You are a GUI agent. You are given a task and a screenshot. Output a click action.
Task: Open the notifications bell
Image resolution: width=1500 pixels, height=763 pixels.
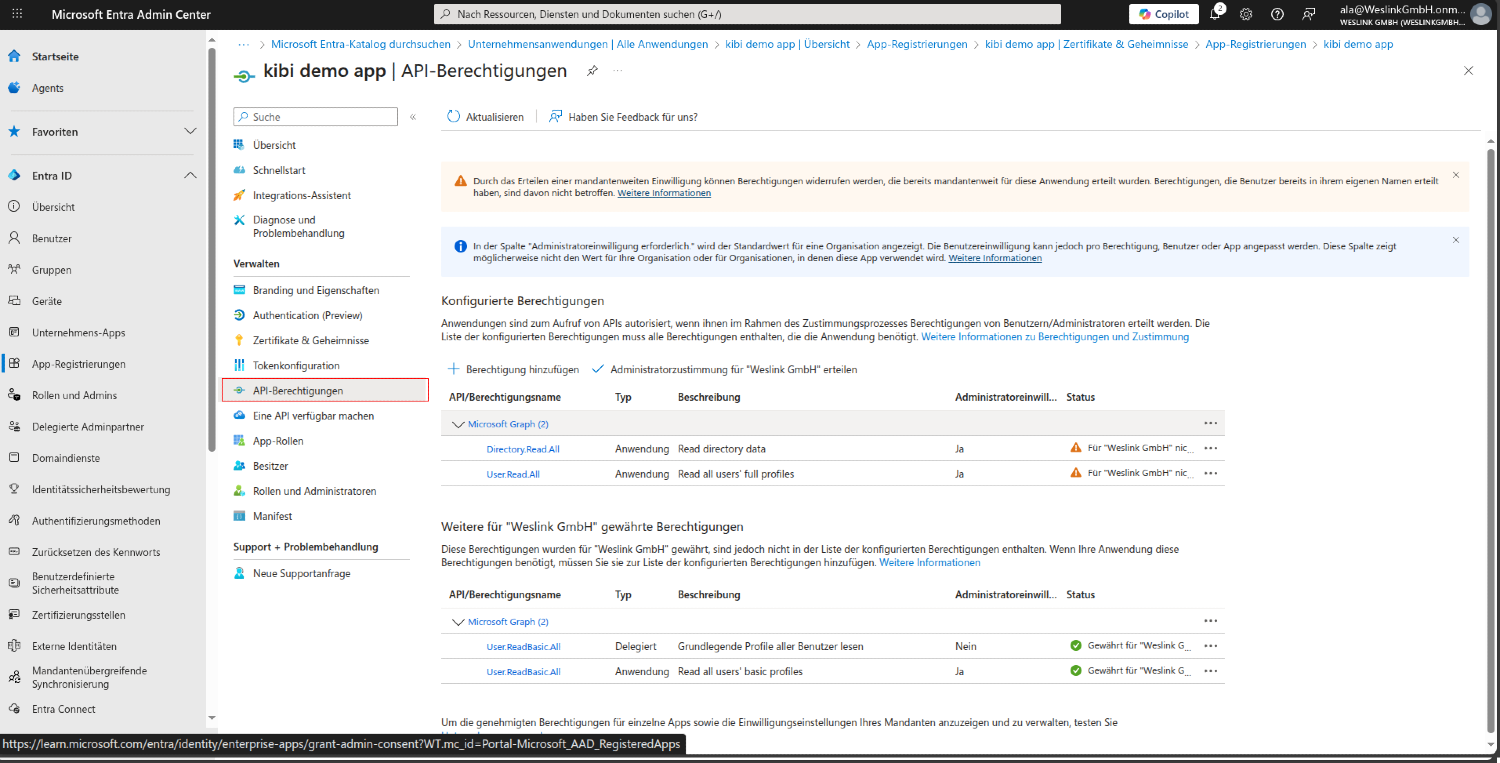pos(1216,14)
